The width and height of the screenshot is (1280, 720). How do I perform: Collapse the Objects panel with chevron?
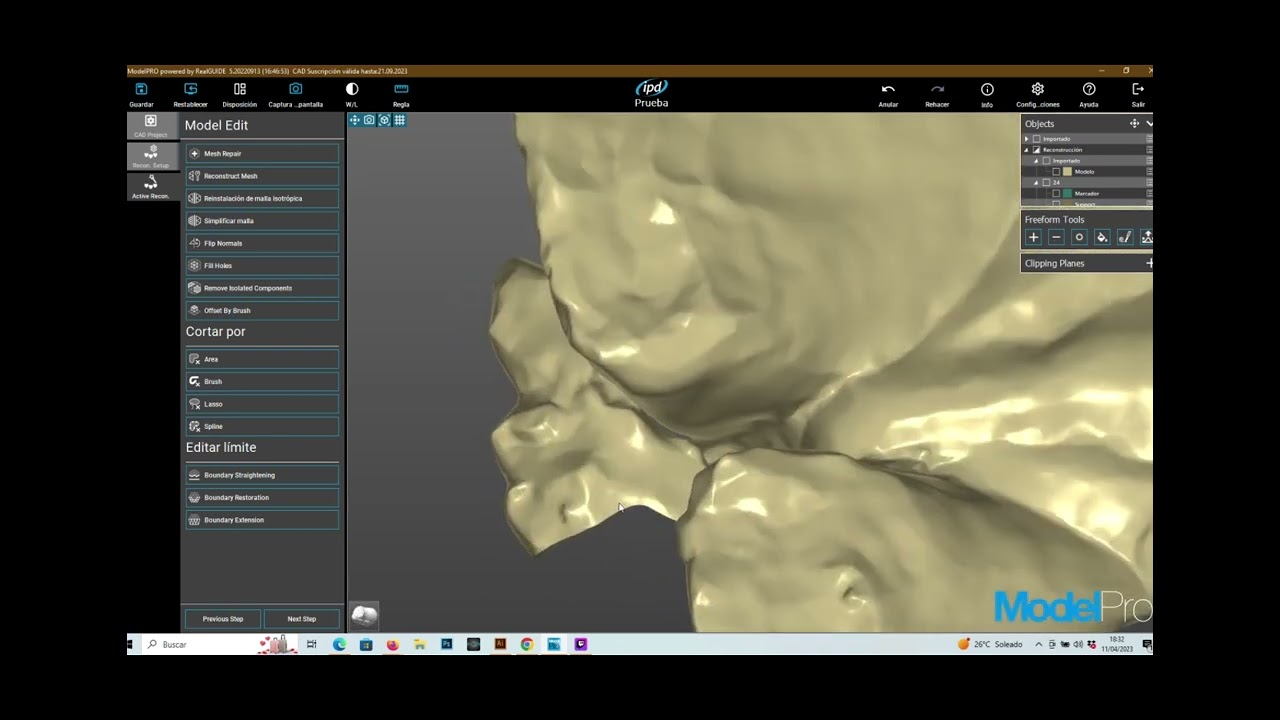tap(1149, 123)
